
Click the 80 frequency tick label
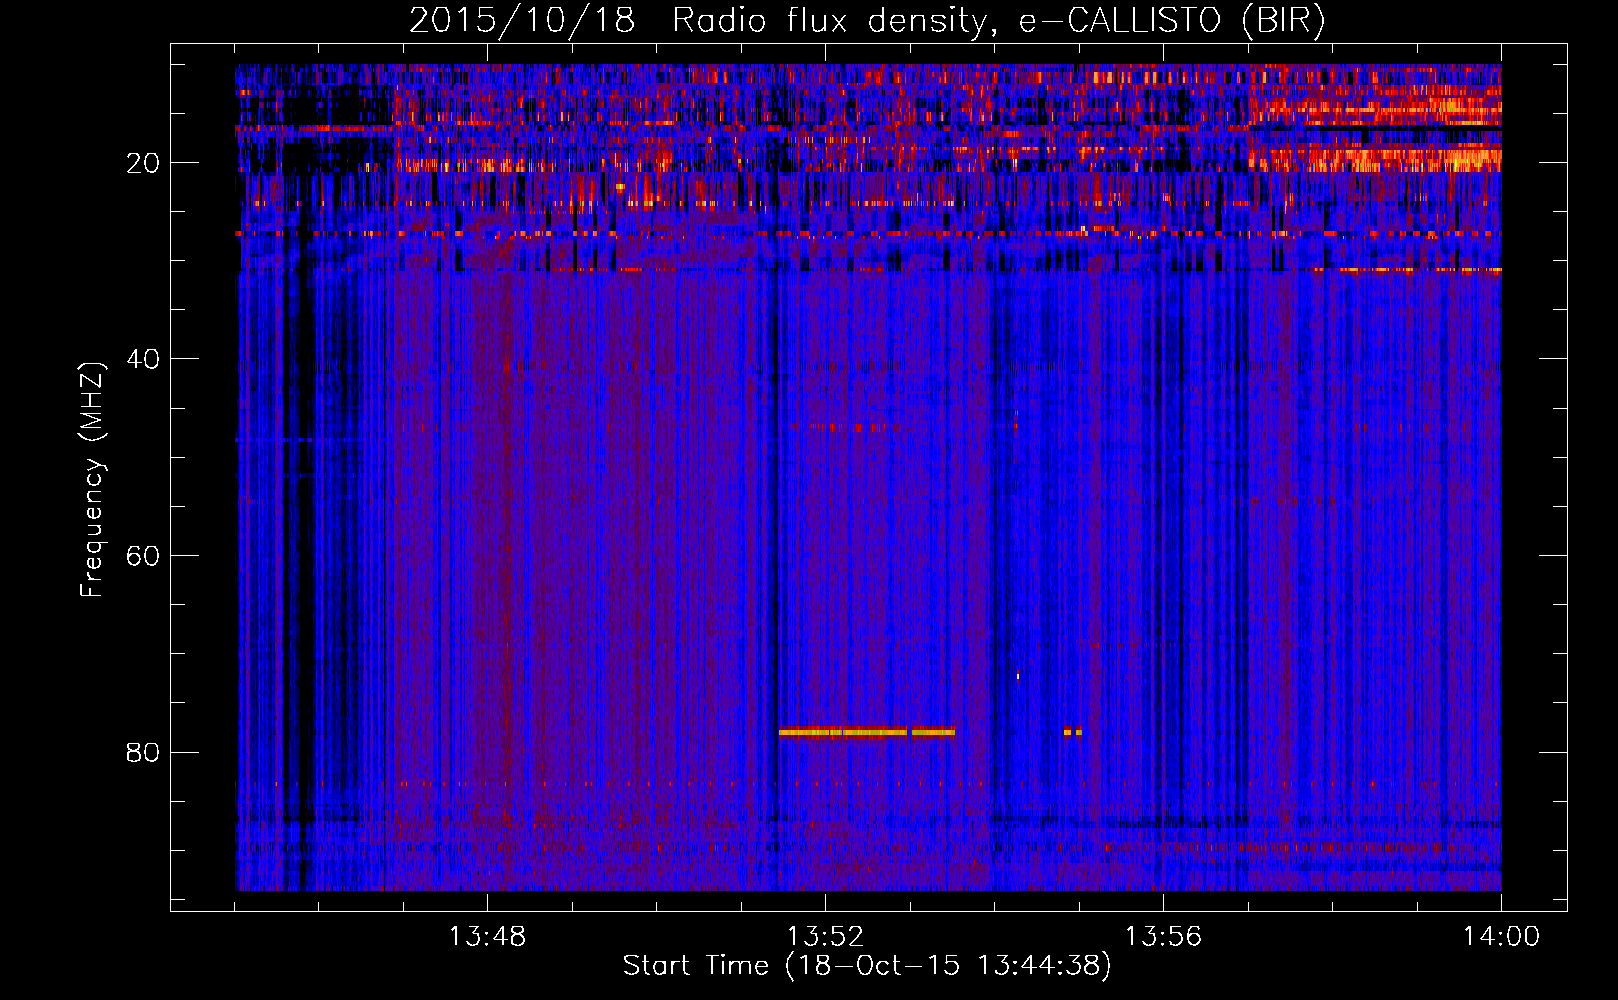143,752
